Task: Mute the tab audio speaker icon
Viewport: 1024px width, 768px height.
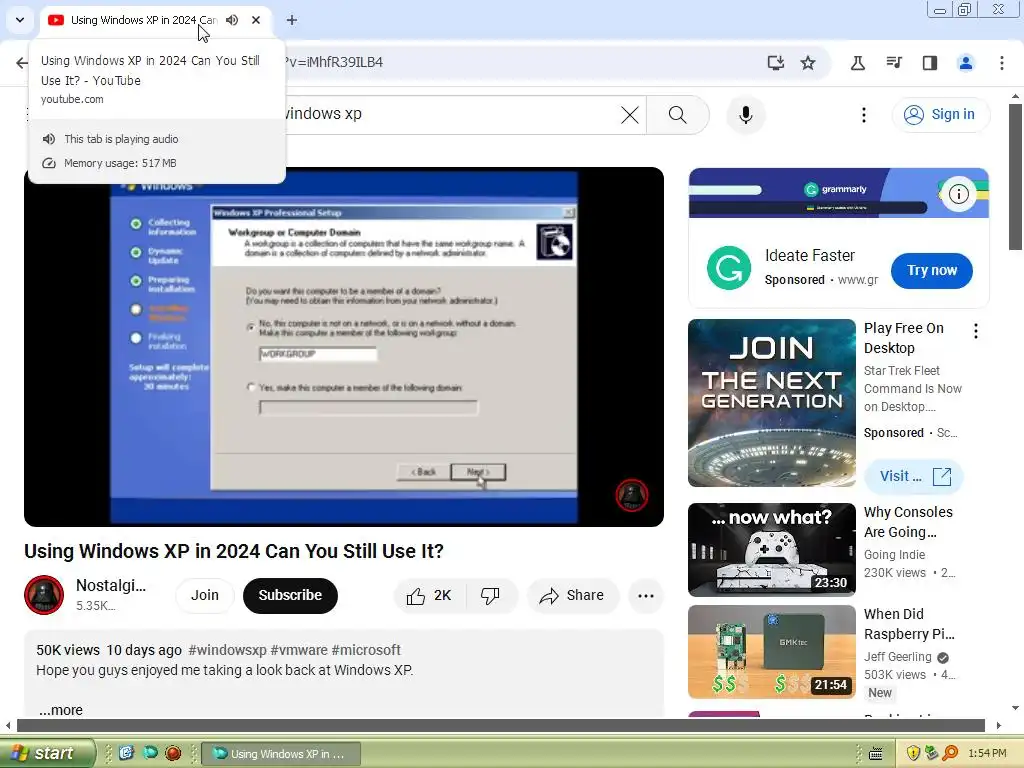Action: coord(232,20)
